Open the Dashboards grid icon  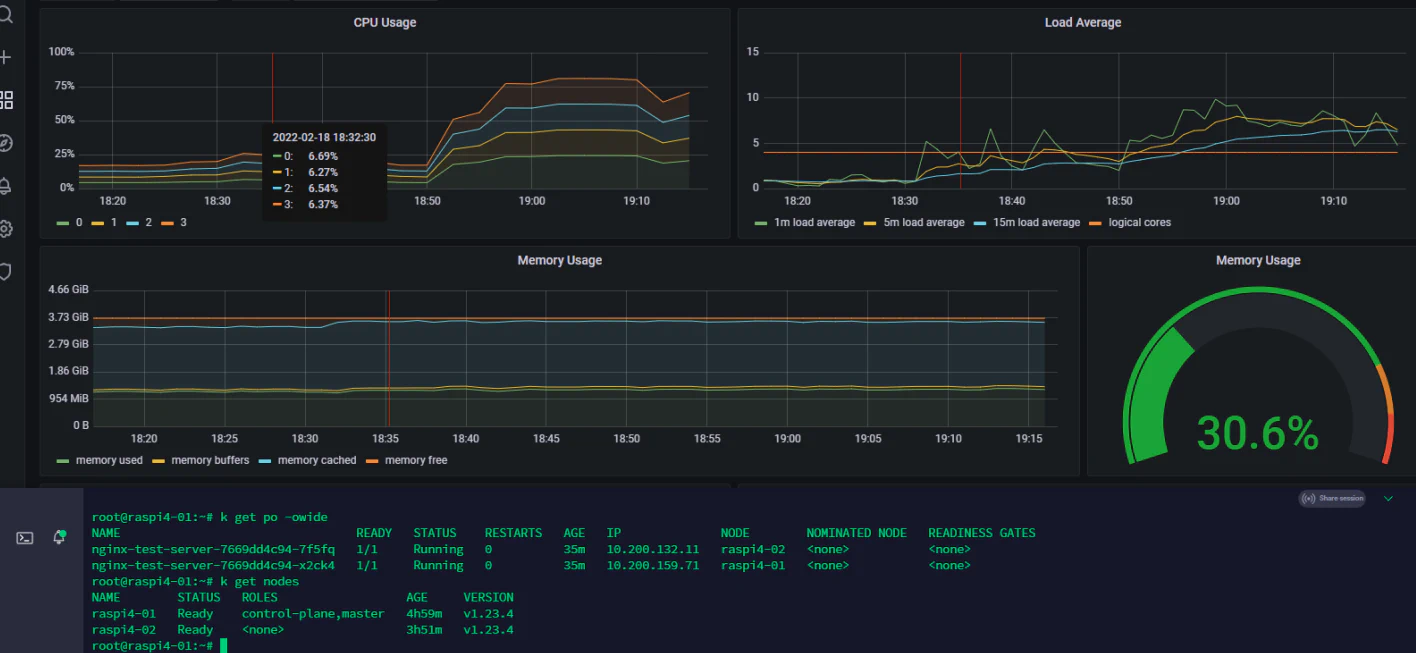6,100
